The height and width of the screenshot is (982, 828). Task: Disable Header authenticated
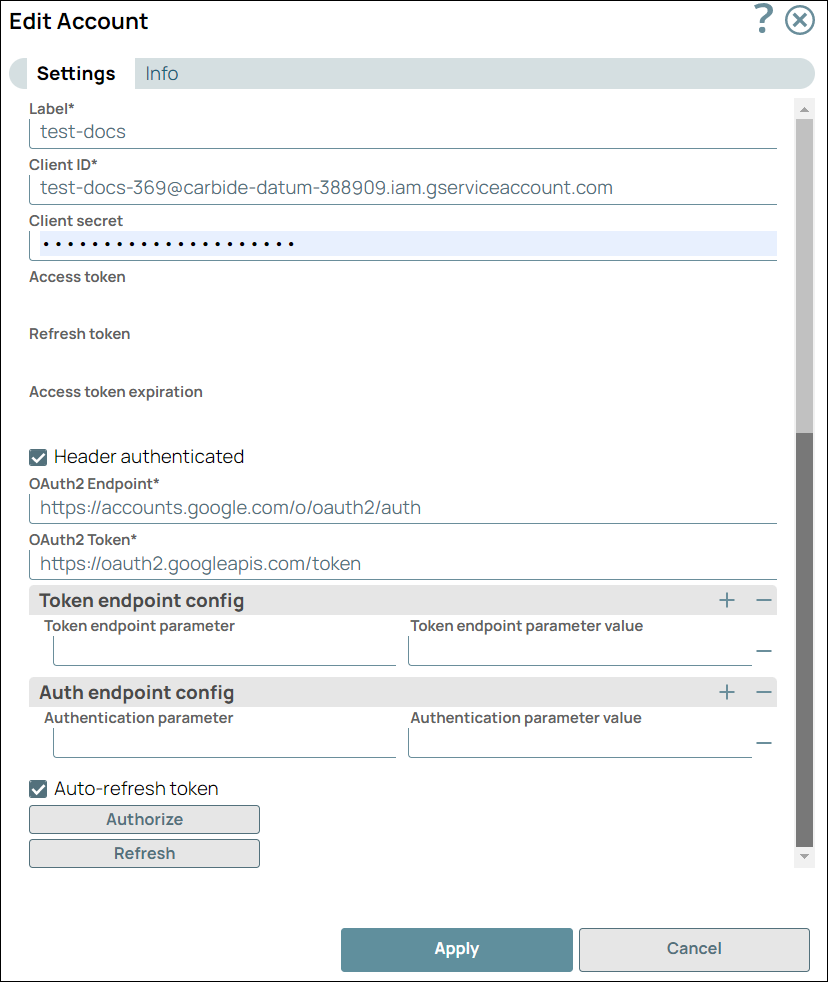37,456
